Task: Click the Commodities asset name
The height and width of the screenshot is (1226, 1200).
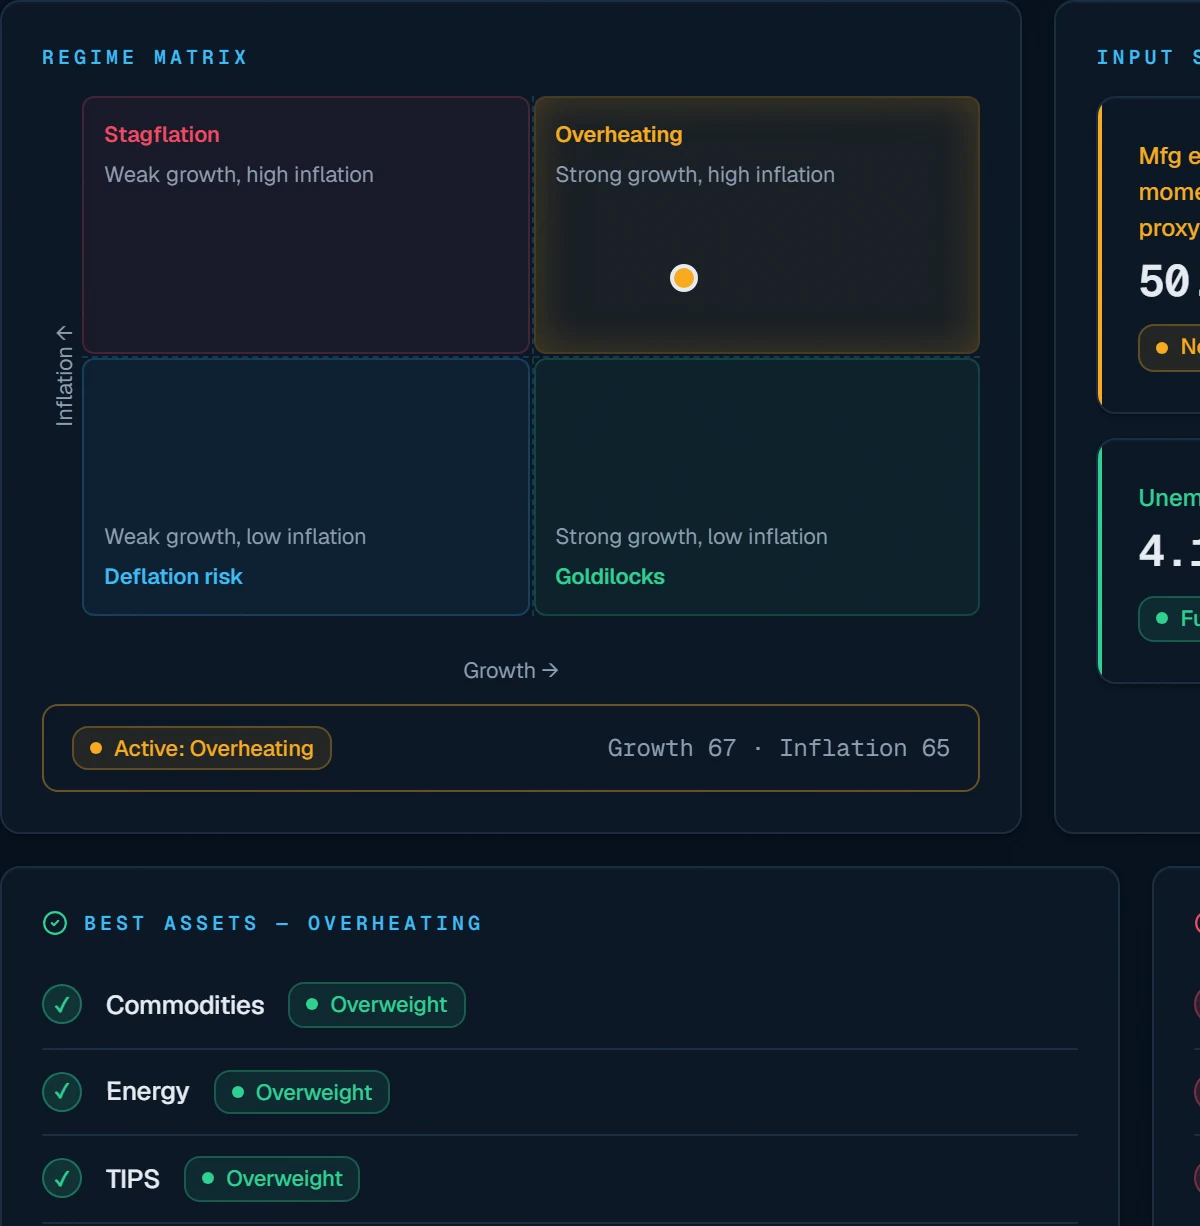Action: pos(185,1005)
